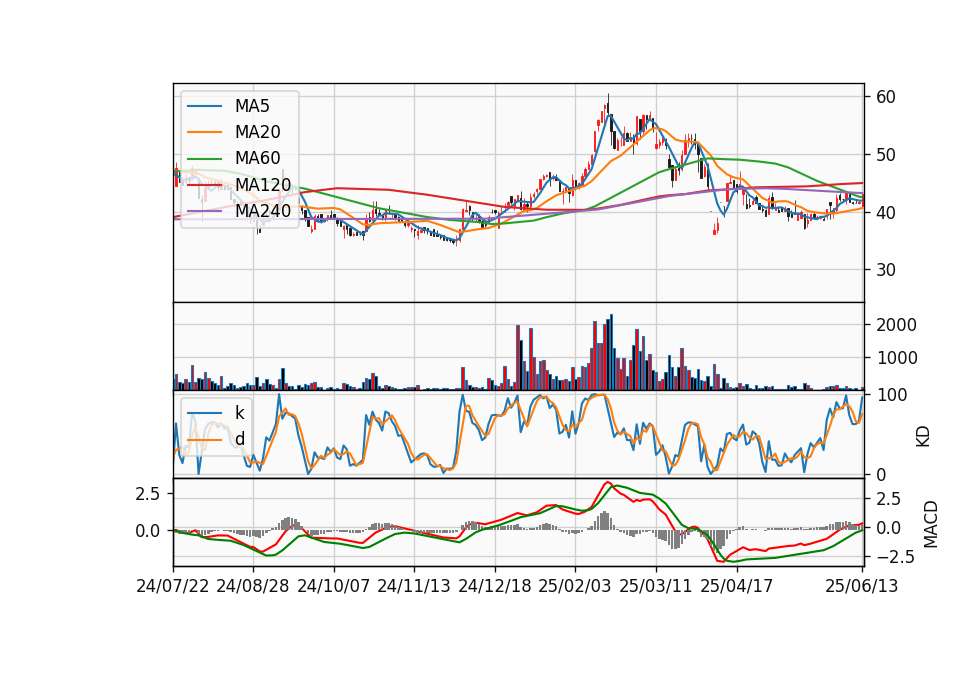Click the green MA60 legend line sample
960x690 pixels.
[204, 158]
